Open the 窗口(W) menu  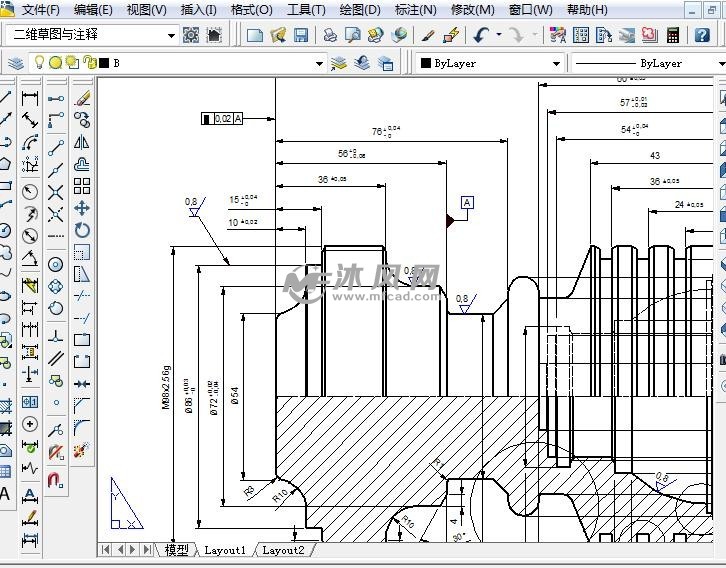point(531,10)
